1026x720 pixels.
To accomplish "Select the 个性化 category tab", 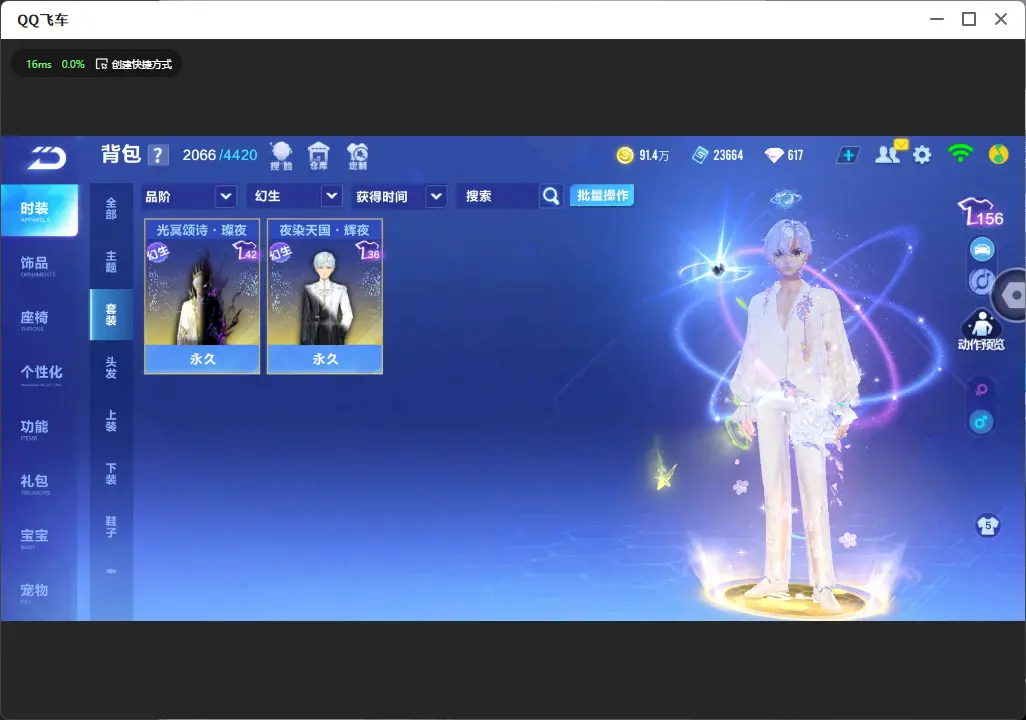I will coord(39,374).
